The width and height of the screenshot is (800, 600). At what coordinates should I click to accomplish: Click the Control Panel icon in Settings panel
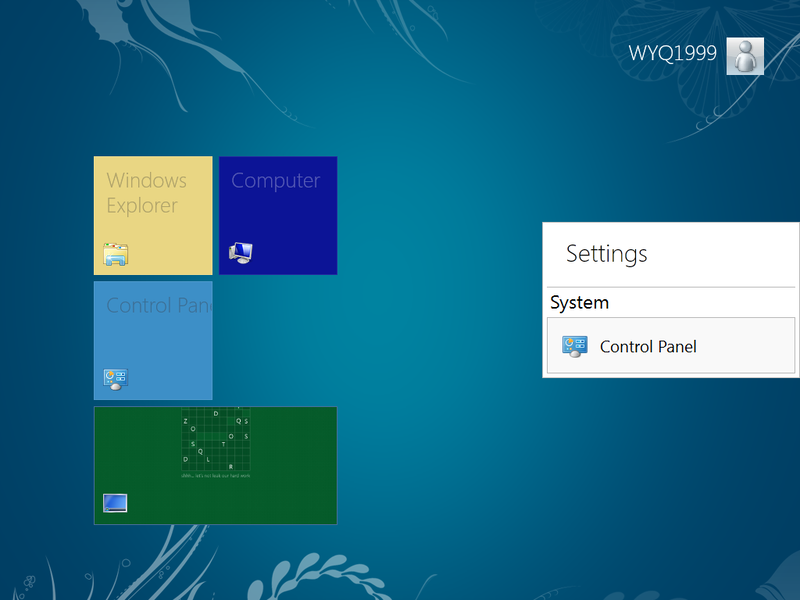574,346
